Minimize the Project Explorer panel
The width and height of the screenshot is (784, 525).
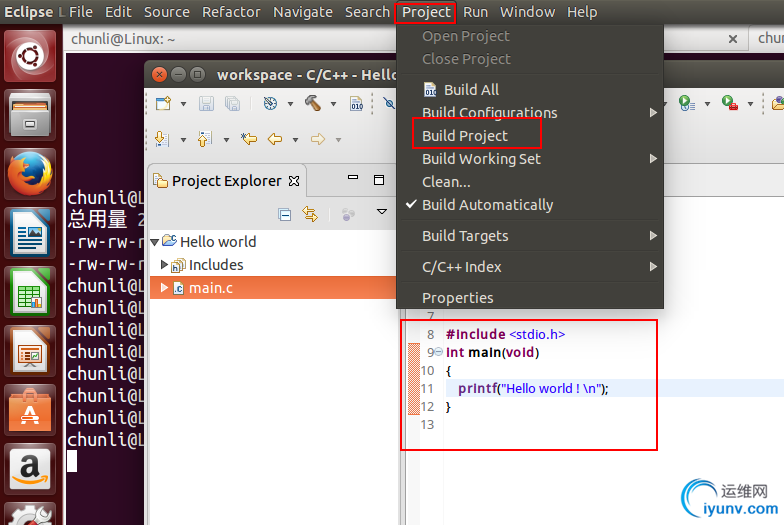pyautogui.click(x=353, y=177)
